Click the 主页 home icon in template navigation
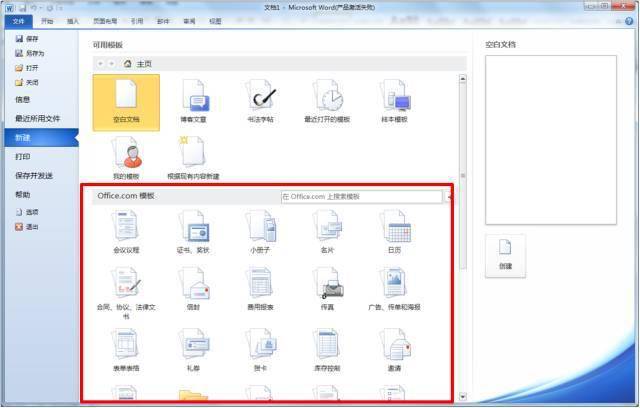The height and width of the screenshot is (408, 640). [128, 64]
